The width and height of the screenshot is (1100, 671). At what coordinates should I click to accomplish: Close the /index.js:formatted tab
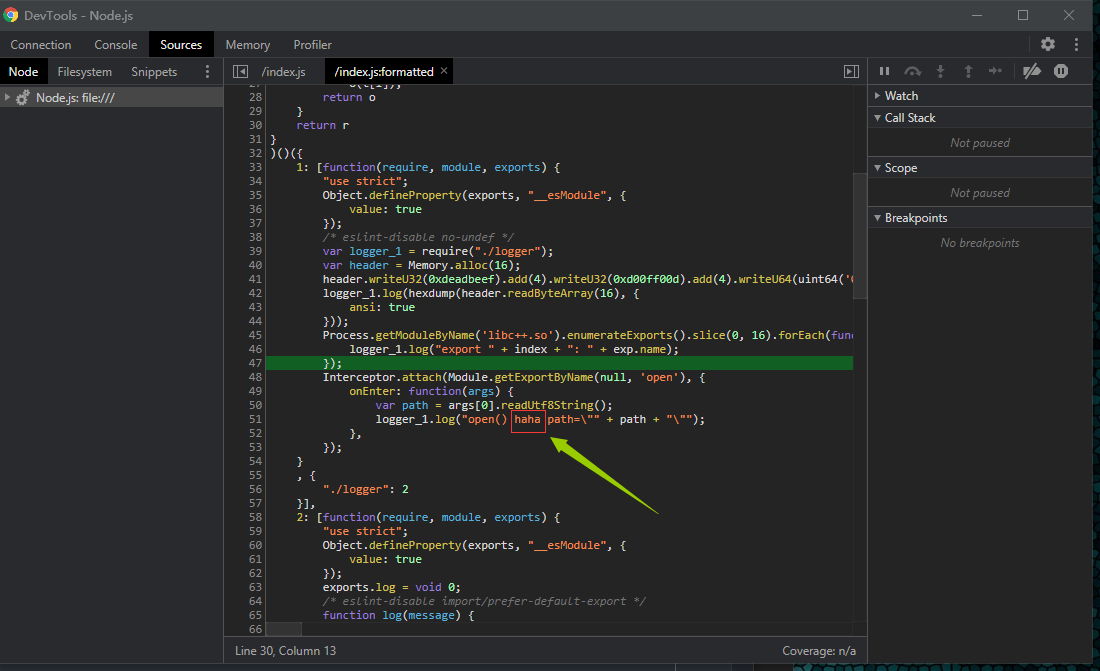(x=444, y=71)
